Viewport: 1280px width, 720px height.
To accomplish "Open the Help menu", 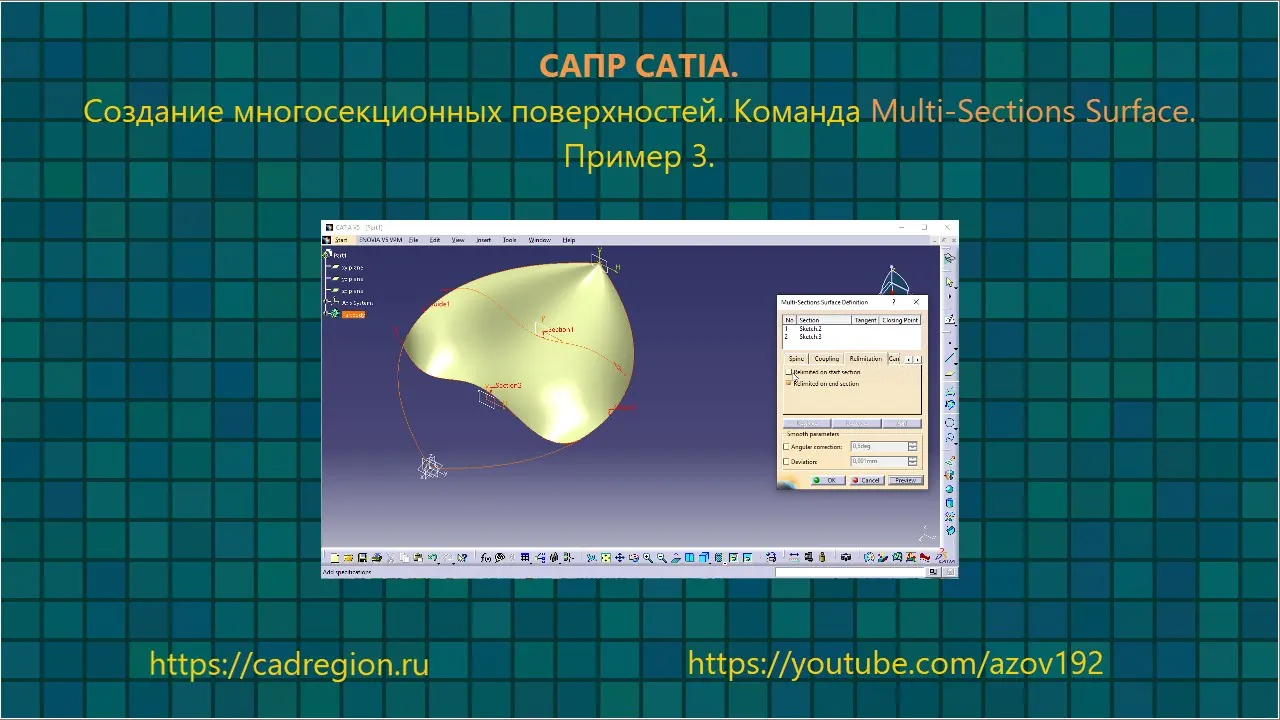I will [569, 240].
